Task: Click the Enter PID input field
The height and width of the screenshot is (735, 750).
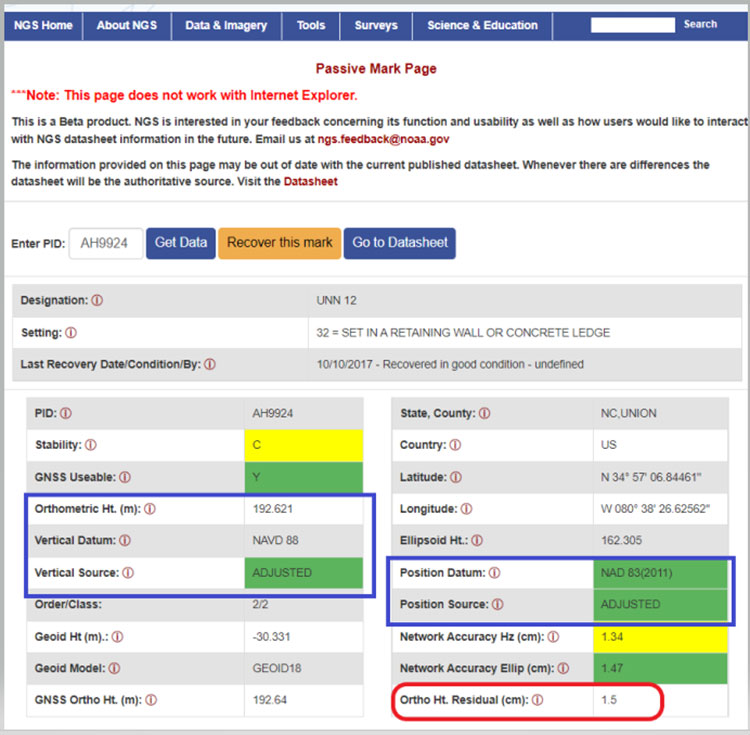Action: (105, 243)
